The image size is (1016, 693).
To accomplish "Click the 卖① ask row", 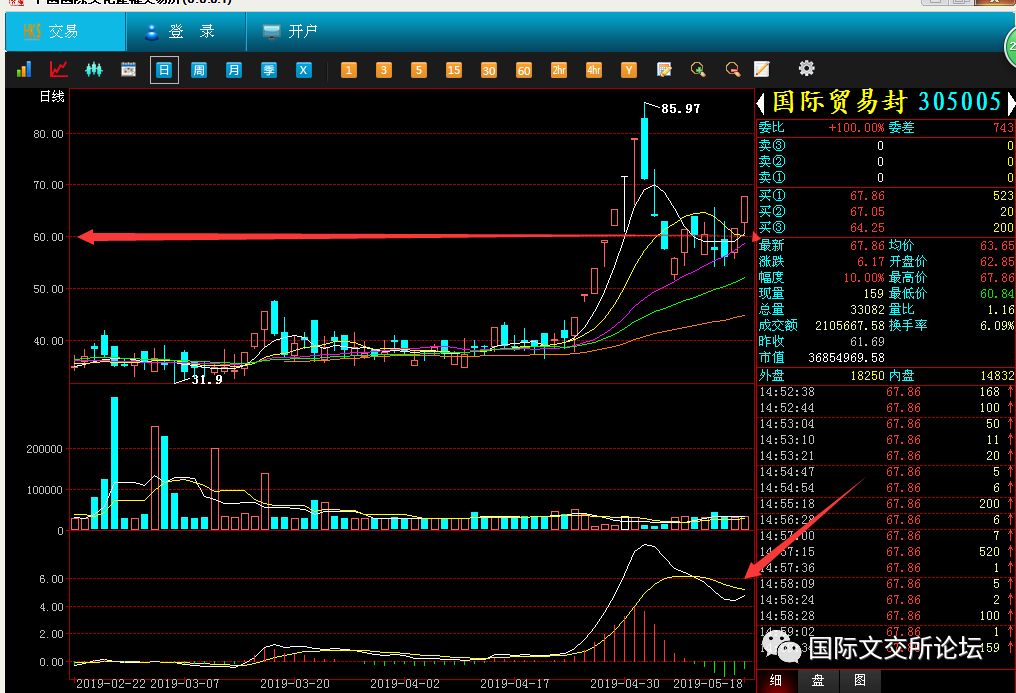I will [885, 177].
